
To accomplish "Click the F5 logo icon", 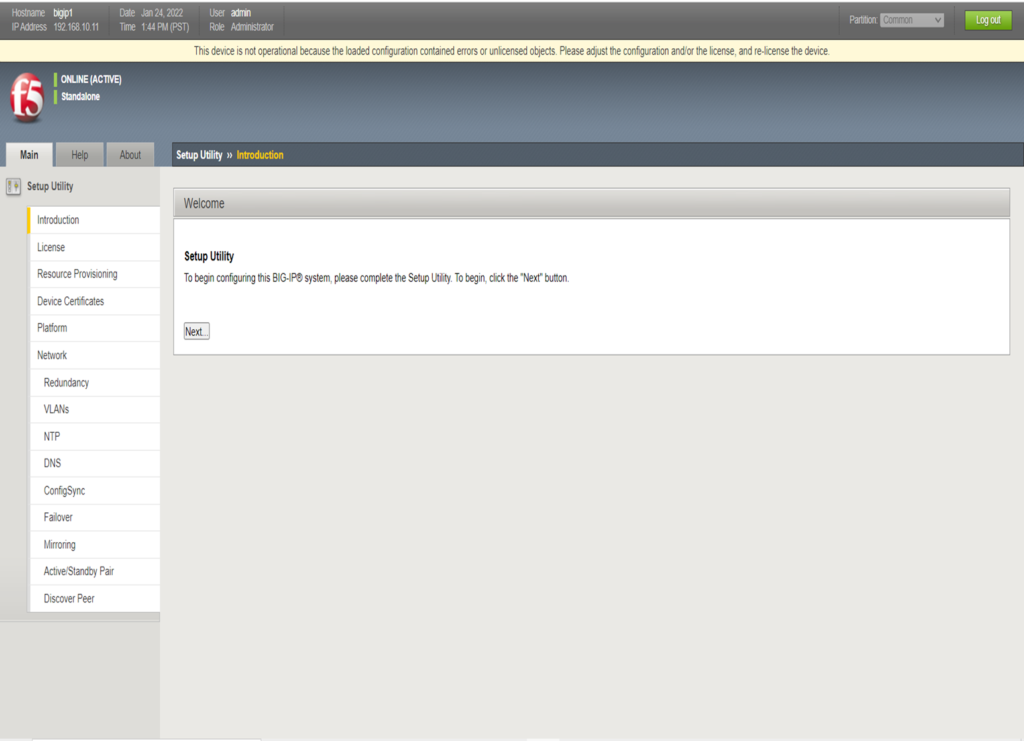I will (x=26, y=97).
